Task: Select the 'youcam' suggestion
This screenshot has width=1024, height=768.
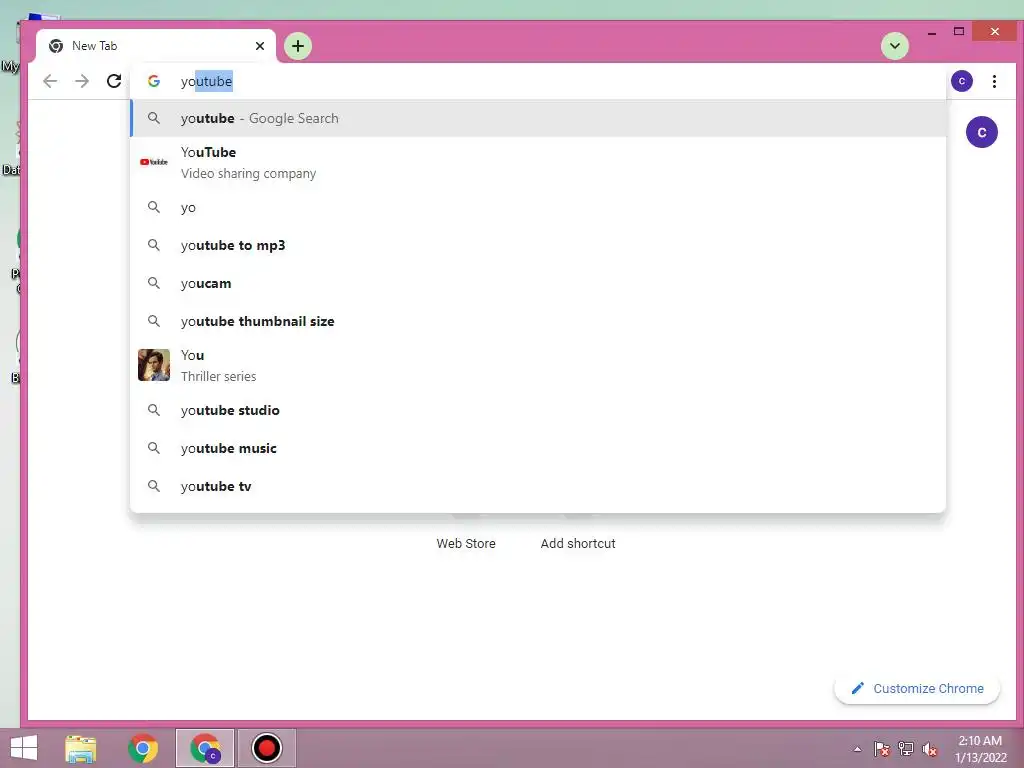Action: [x=537, y=283]
